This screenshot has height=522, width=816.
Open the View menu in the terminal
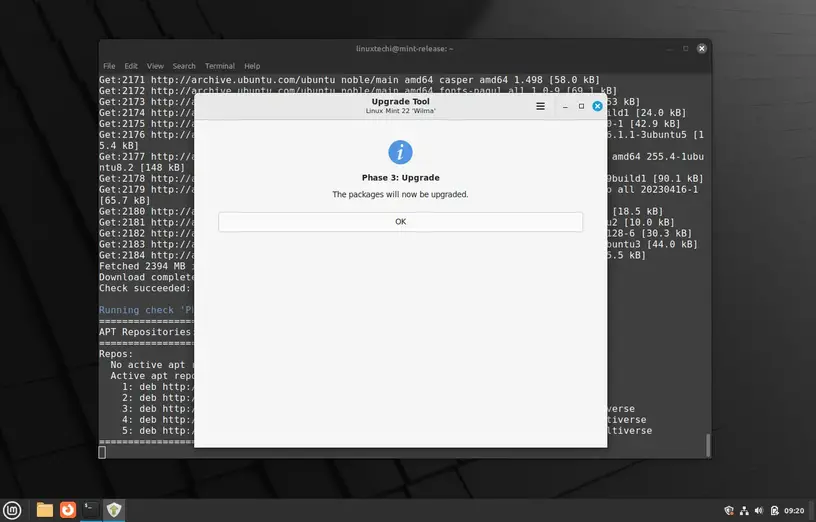[155, 66]
